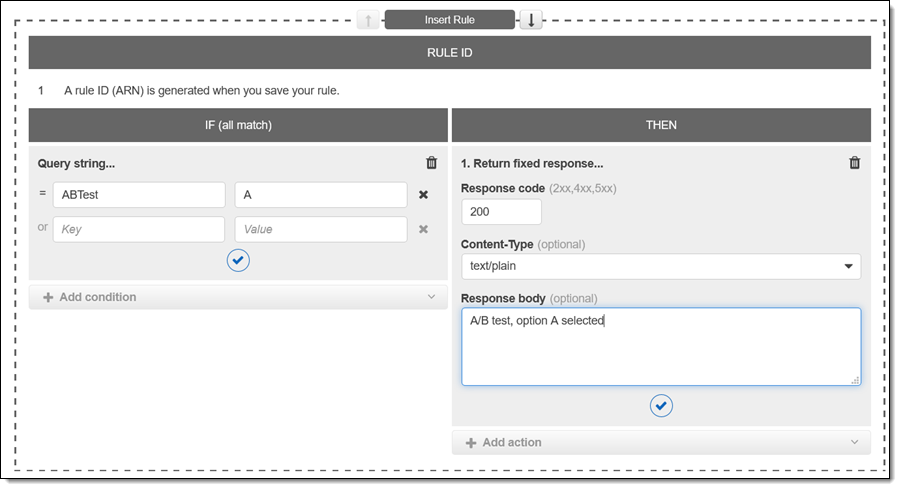Click the Insert Rule button
Image resolution: width=900 pixels, height=489 pixels.
(x=449, y=20)
